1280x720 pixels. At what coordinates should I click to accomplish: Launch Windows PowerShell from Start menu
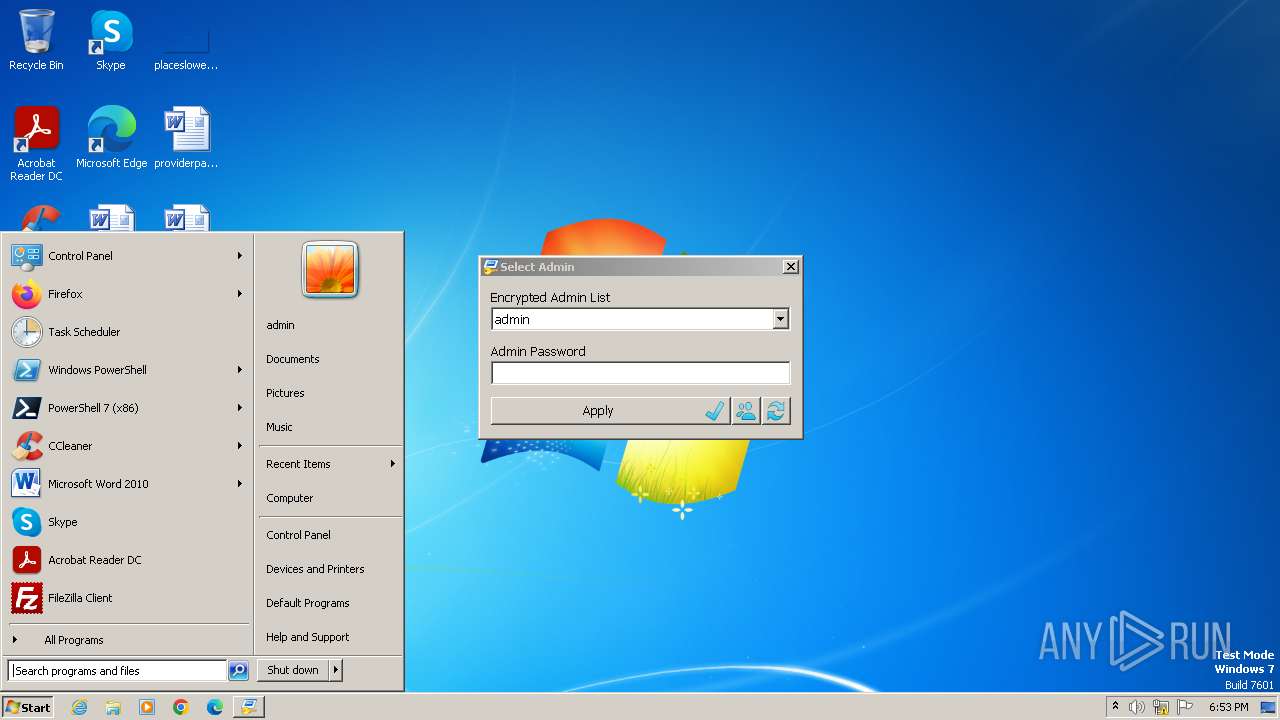(x=127, y=370)
